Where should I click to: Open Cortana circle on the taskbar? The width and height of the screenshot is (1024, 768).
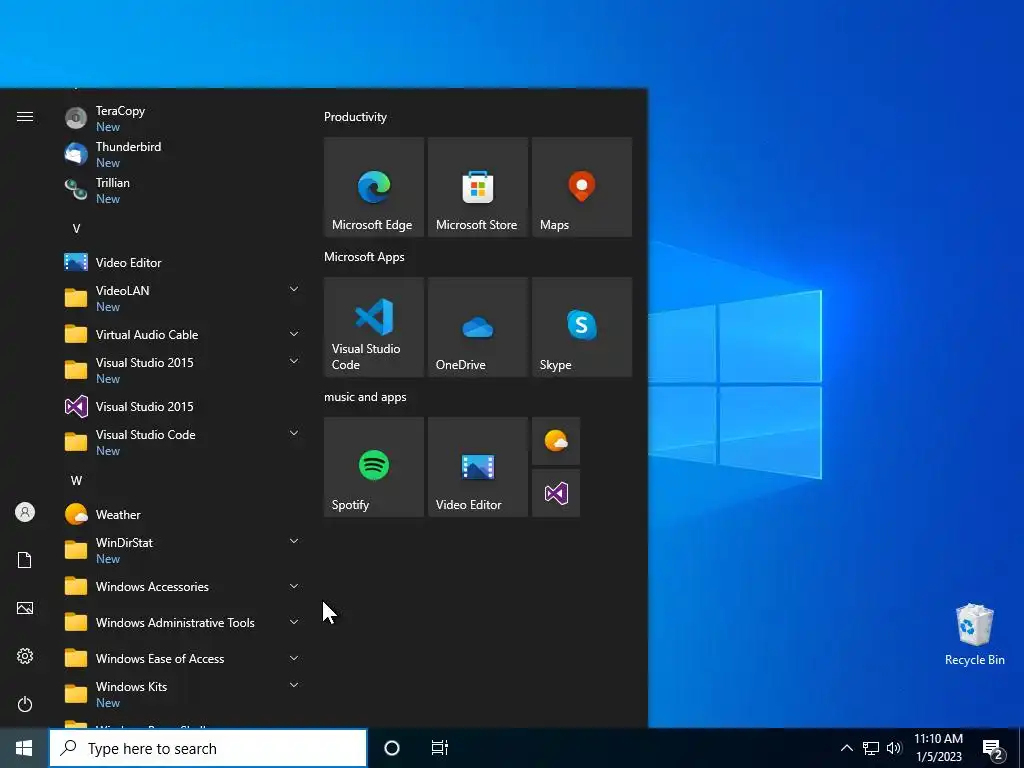pyautogui.click(x=392, y=748)
